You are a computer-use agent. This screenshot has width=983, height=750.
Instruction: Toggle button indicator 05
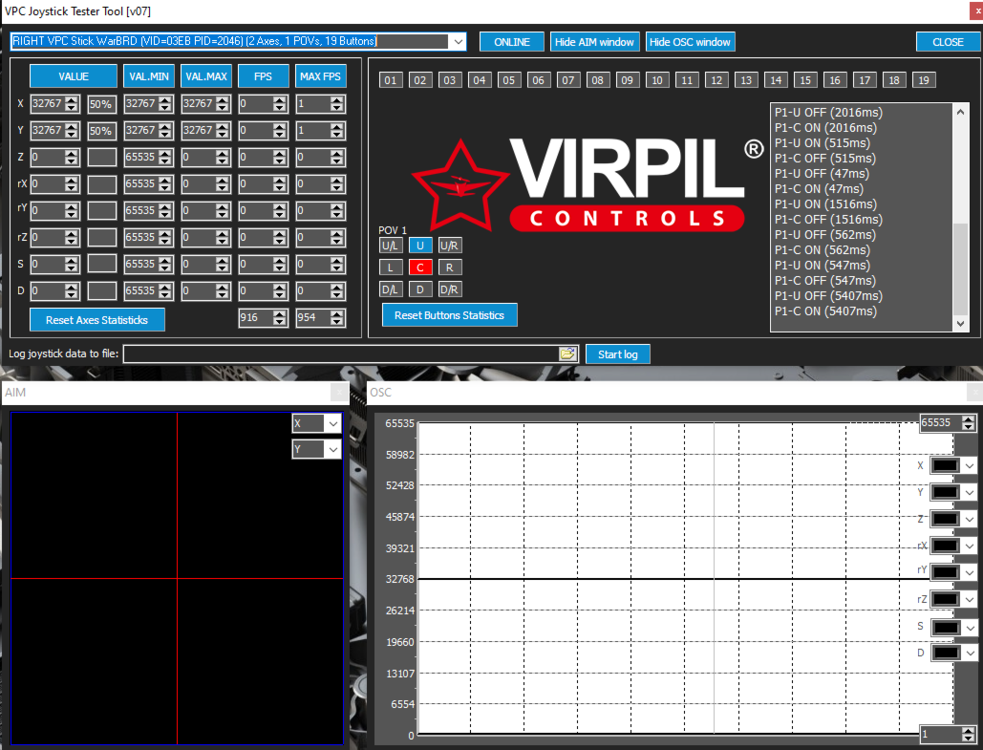pyautogui.click(x=509, y=80)
